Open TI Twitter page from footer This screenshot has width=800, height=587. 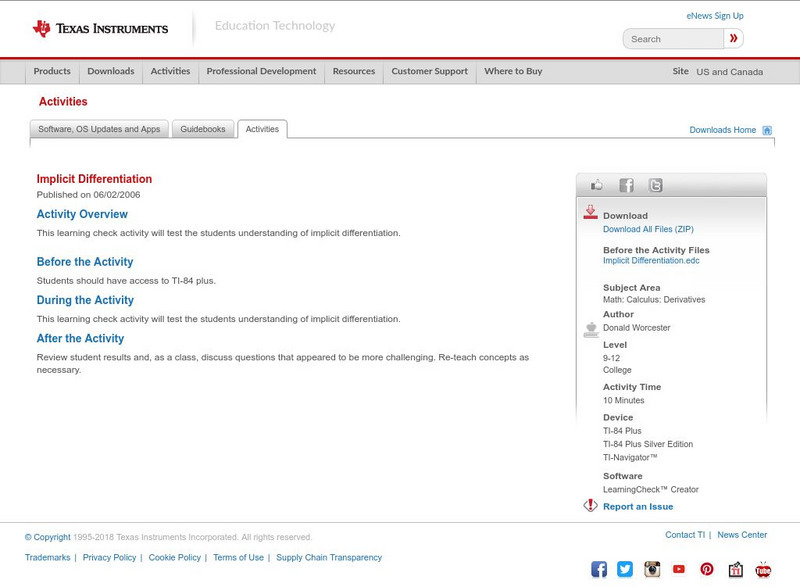(625, 569)
